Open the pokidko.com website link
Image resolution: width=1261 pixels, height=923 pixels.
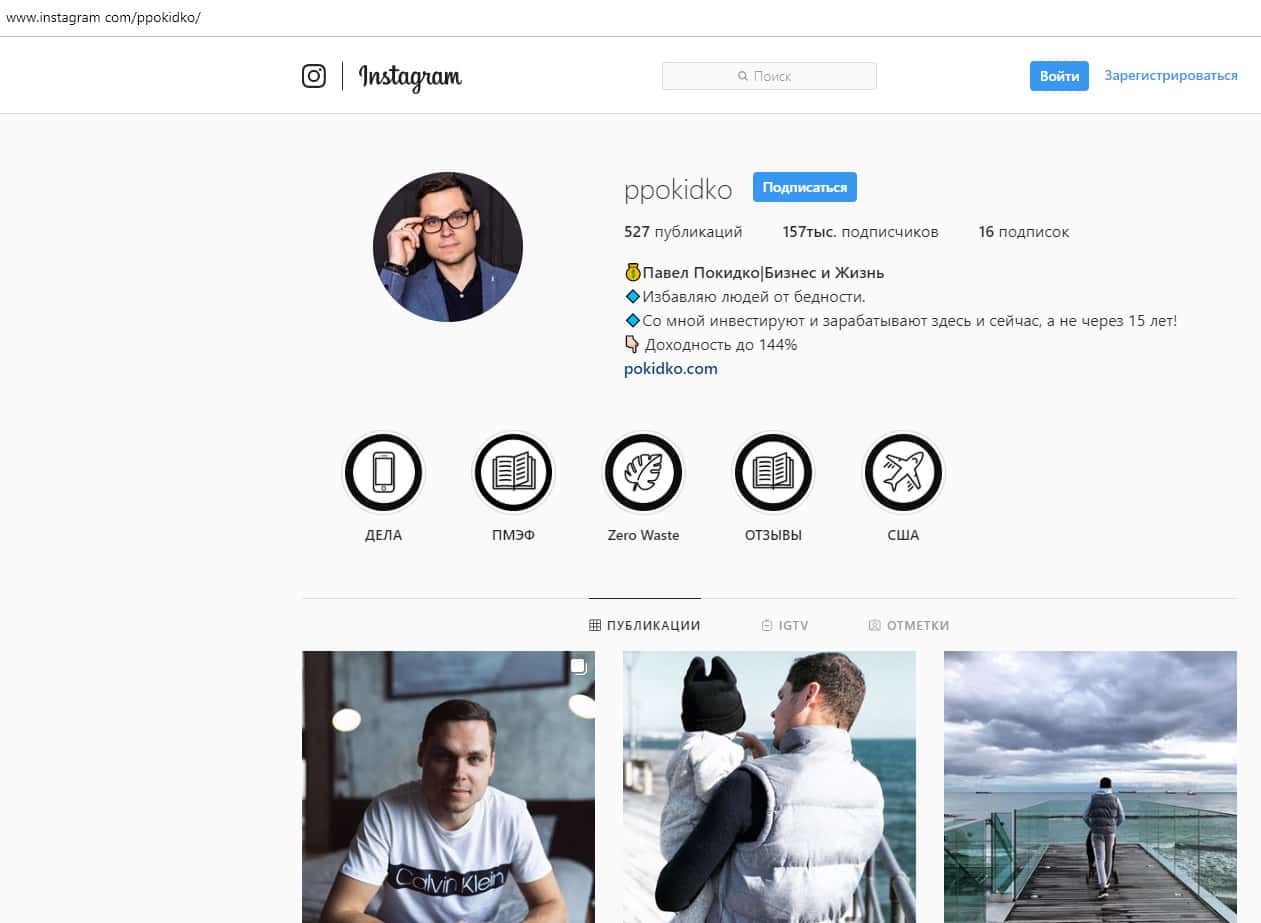[x=671, y=368]
